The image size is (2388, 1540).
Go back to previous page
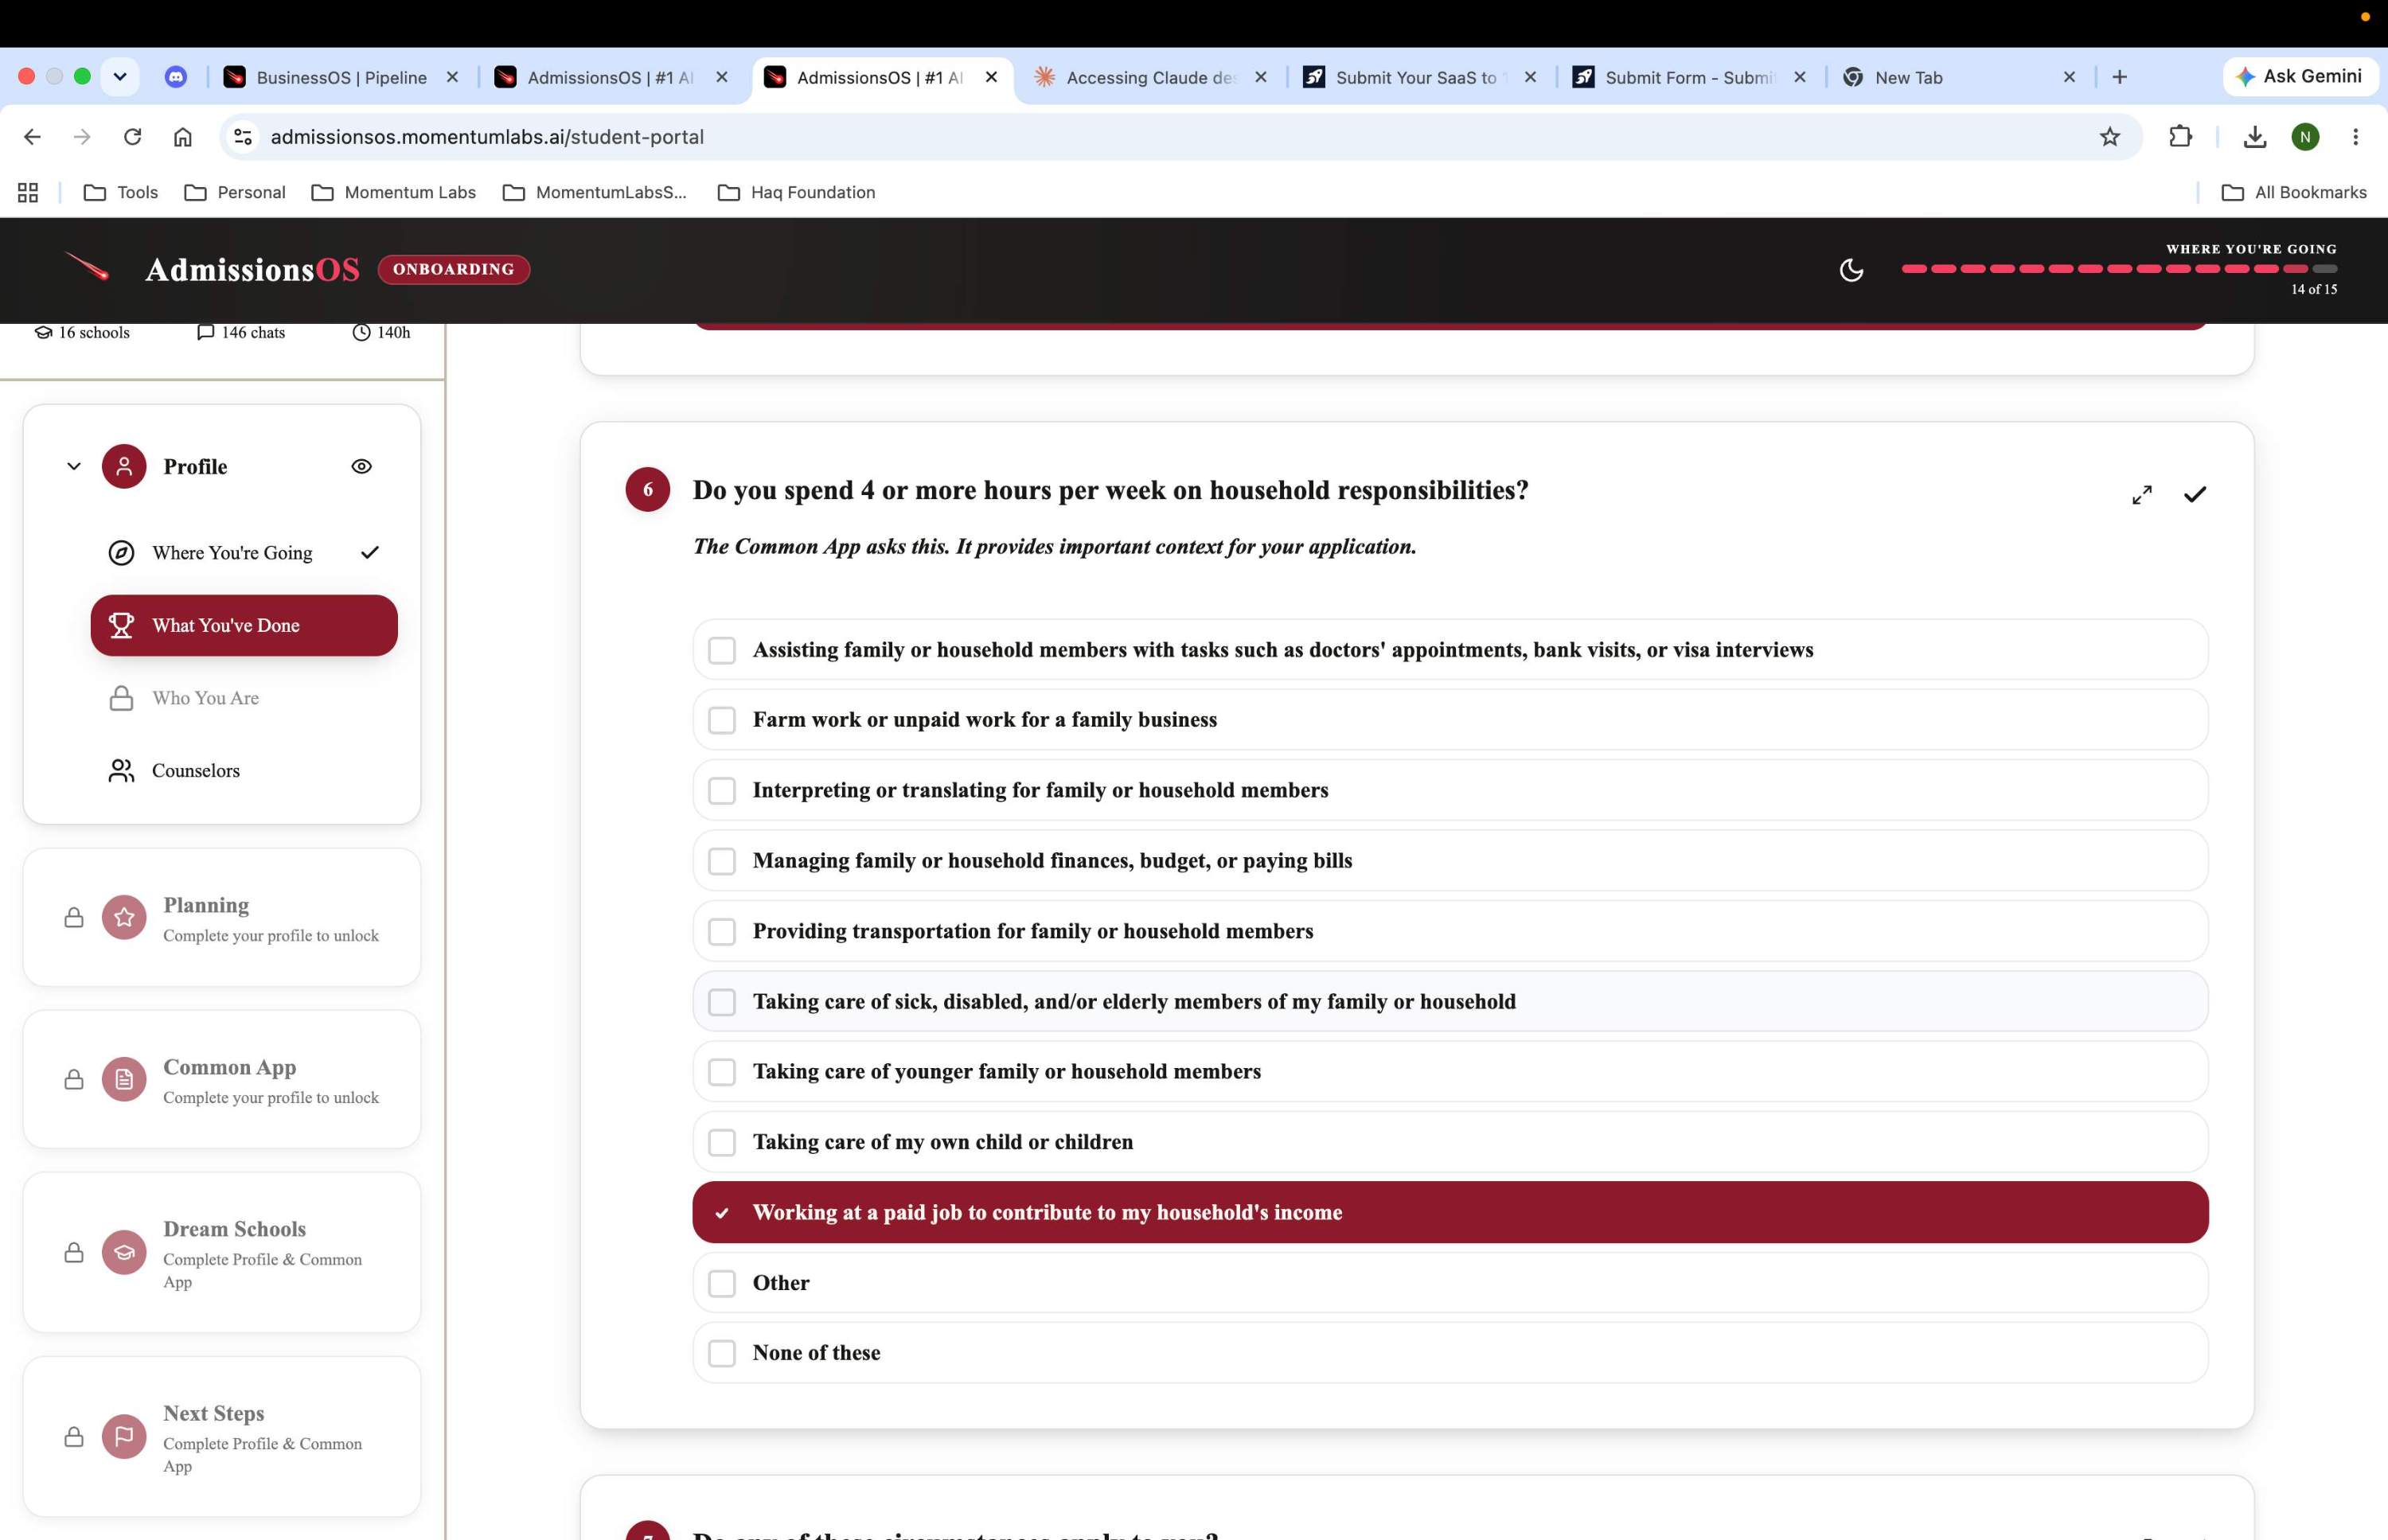pyautogui.click(x=32, y=137)
